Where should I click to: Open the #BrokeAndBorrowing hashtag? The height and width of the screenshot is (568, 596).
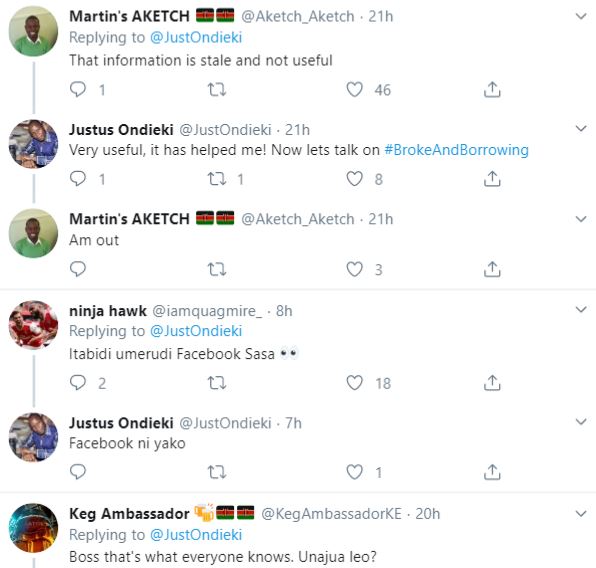click(x=457, y=150)
